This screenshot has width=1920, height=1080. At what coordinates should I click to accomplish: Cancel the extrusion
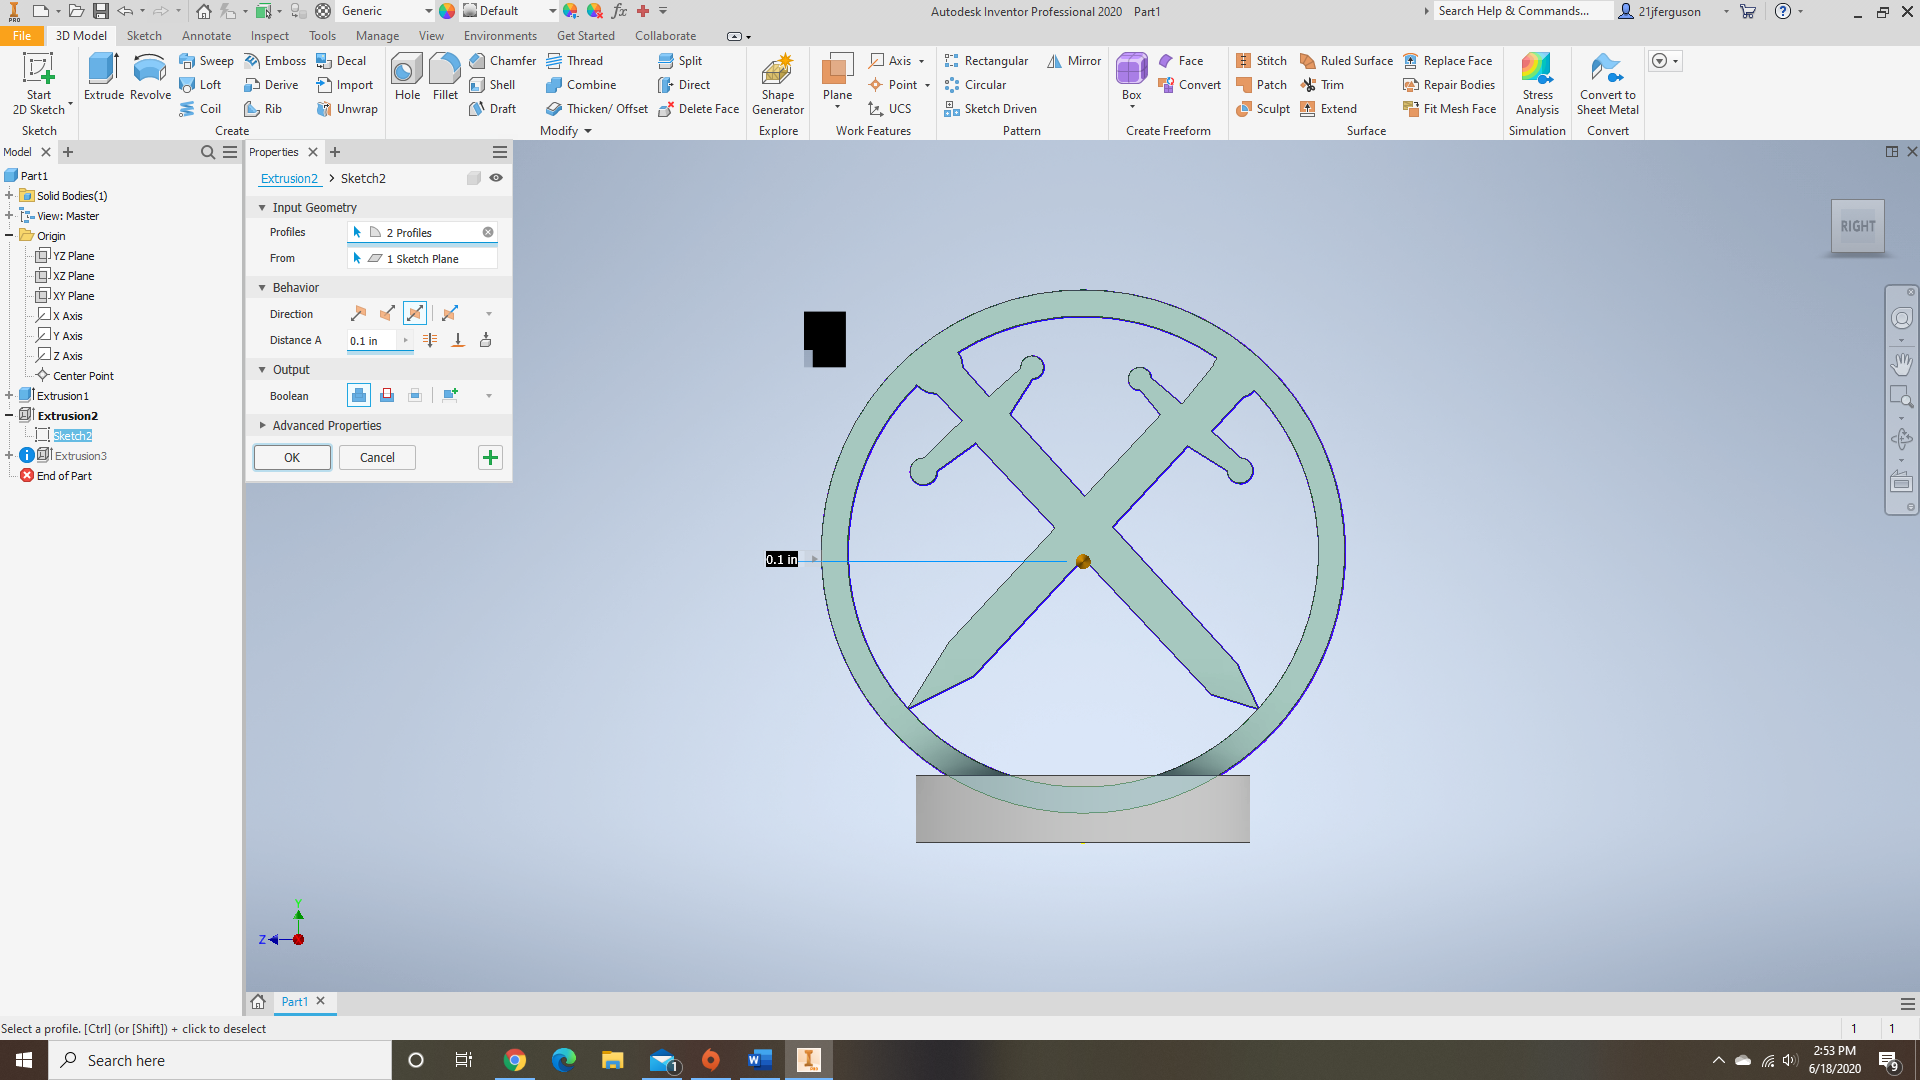(377, 458)
